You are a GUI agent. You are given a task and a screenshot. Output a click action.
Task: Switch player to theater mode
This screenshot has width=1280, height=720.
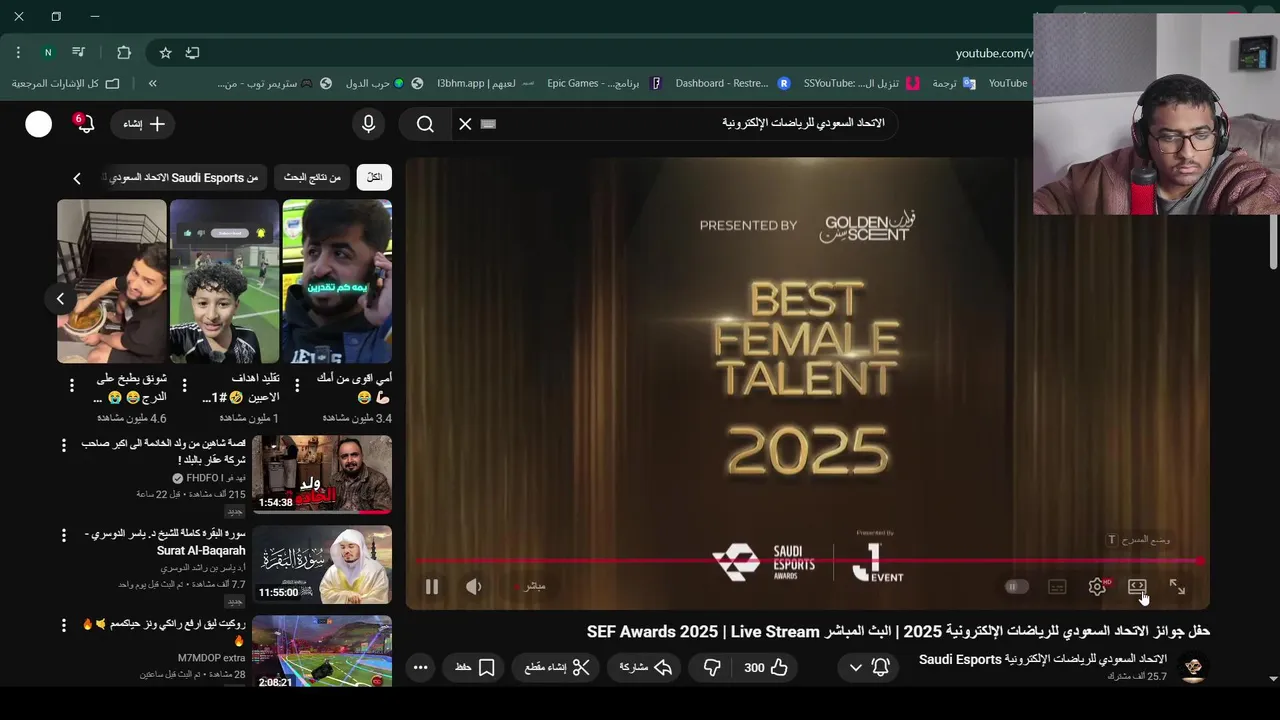click(1137, 587)
